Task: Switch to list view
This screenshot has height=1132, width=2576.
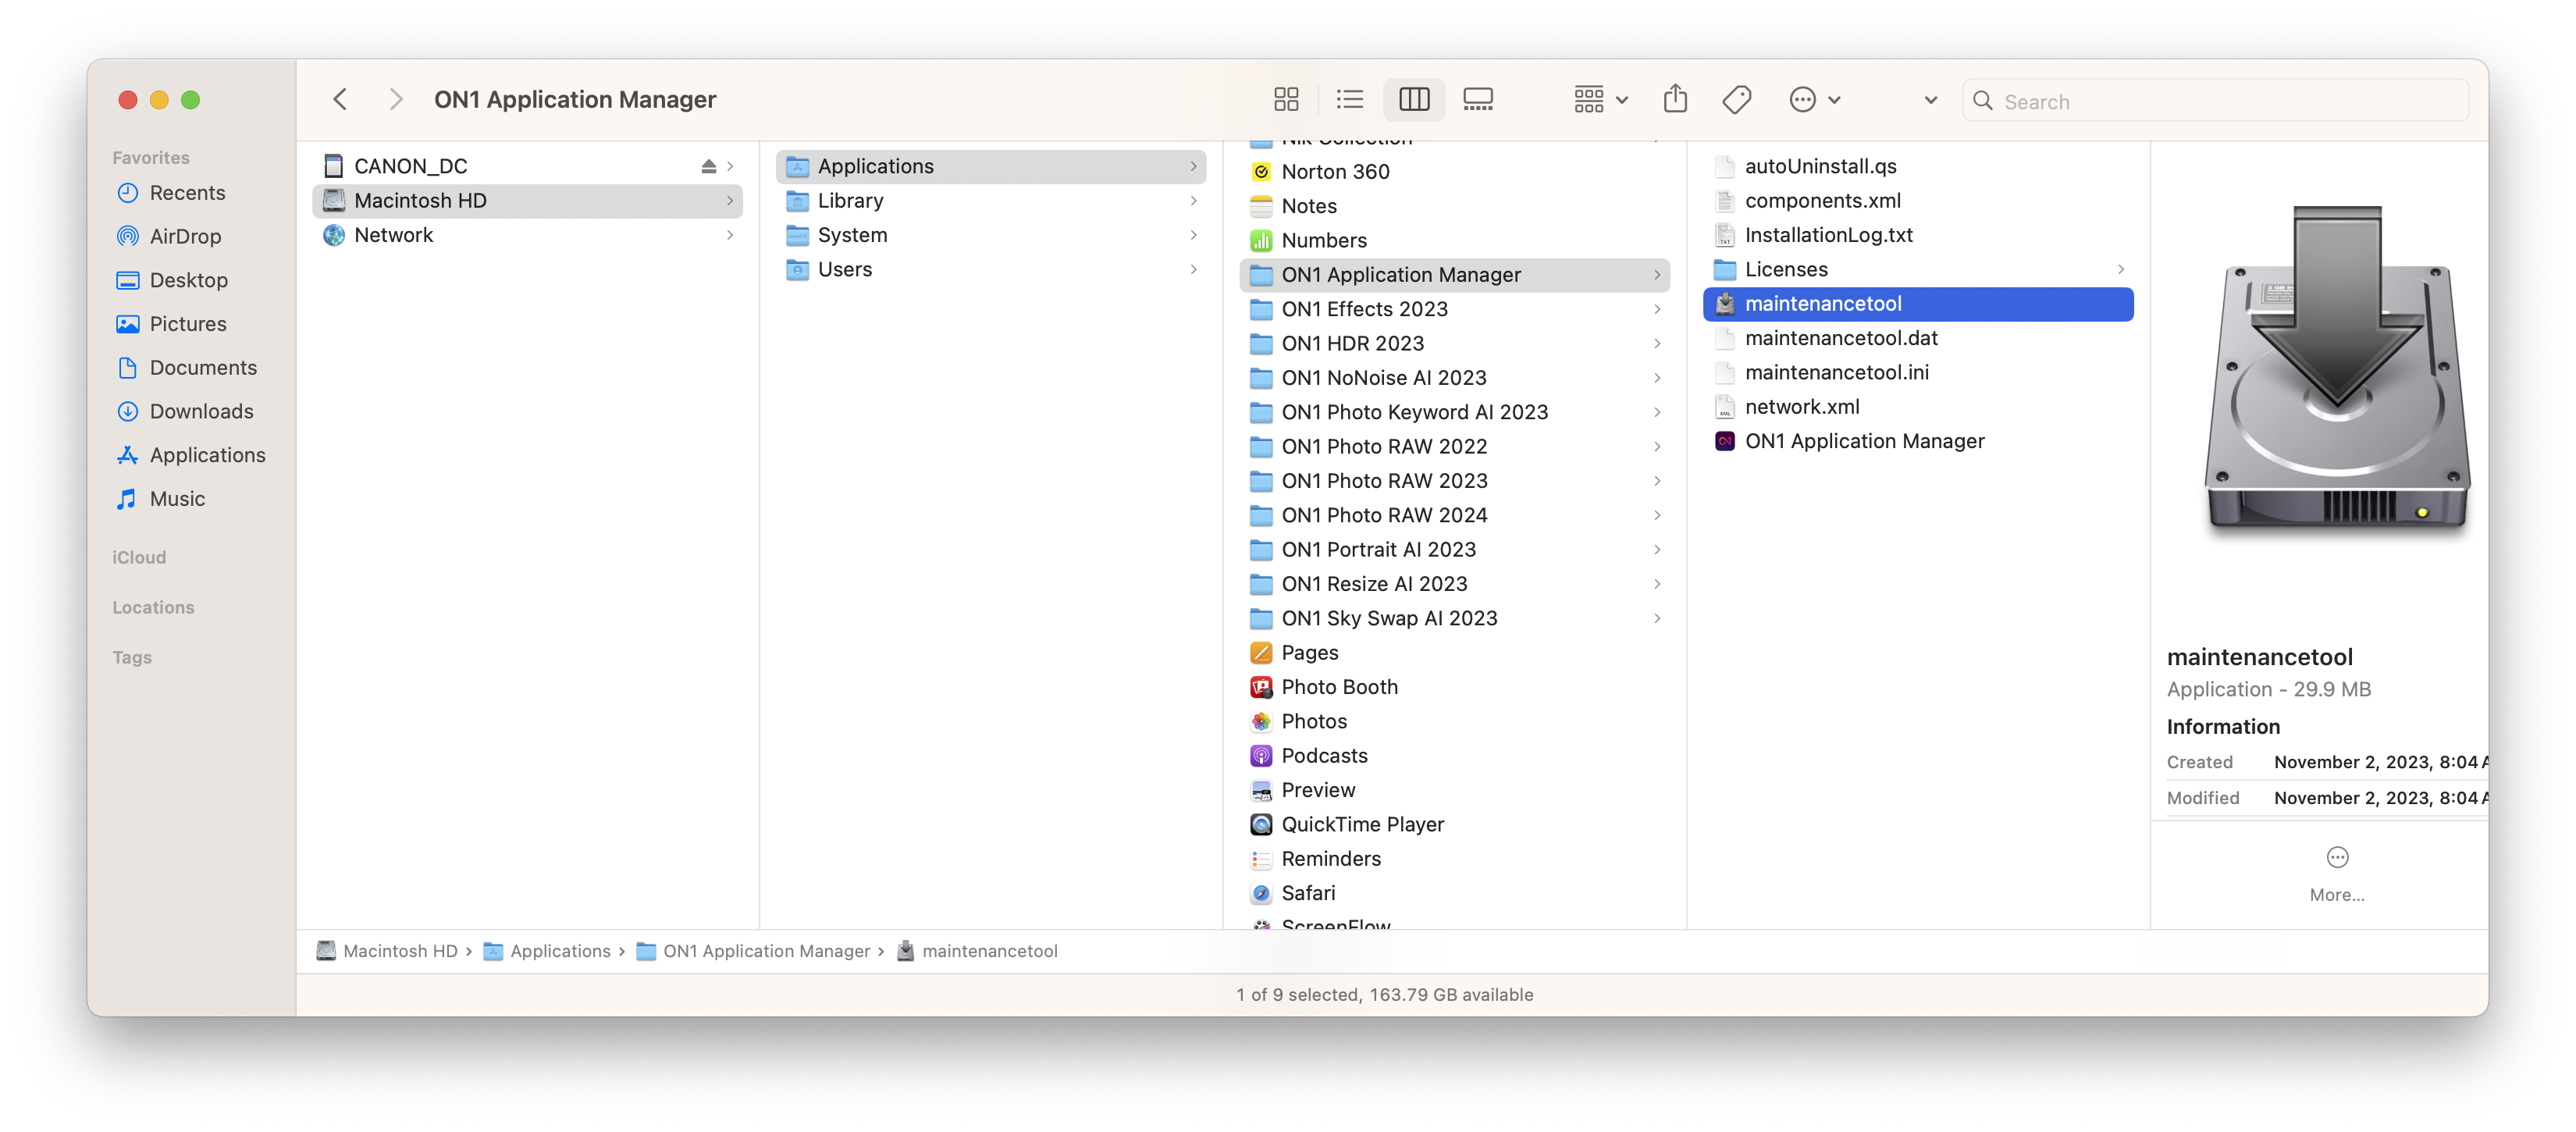Action: [x=1350, y=99]
